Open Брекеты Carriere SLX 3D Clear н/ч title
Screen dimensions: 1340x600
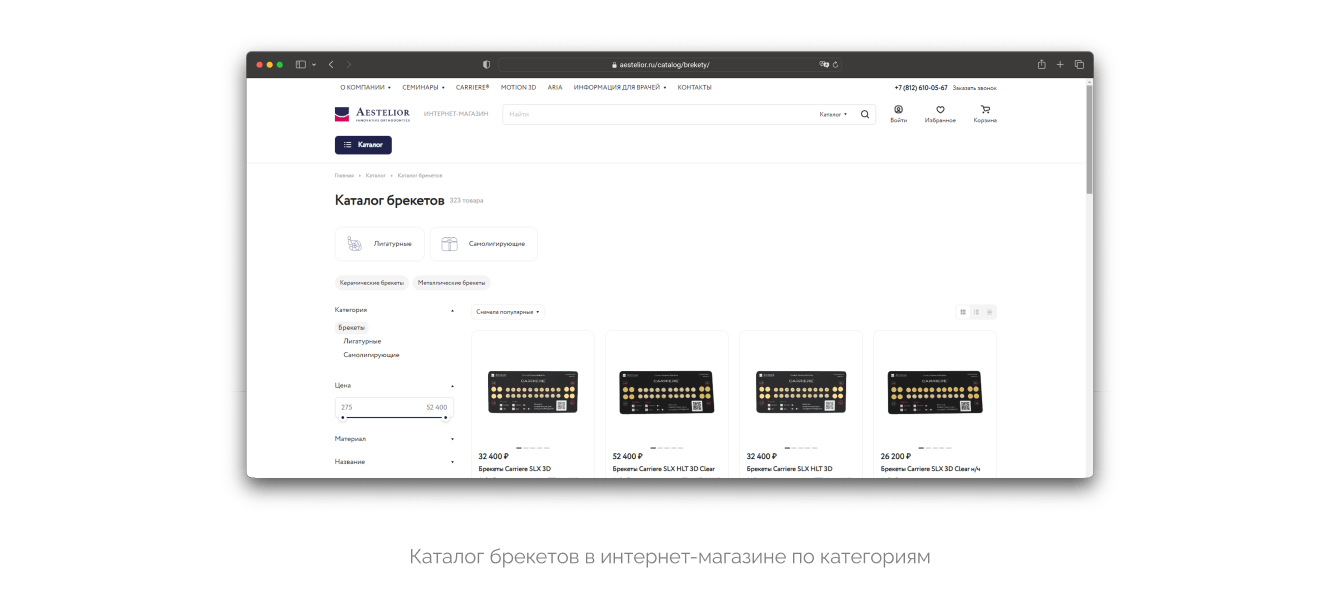[x=930, y=469]
